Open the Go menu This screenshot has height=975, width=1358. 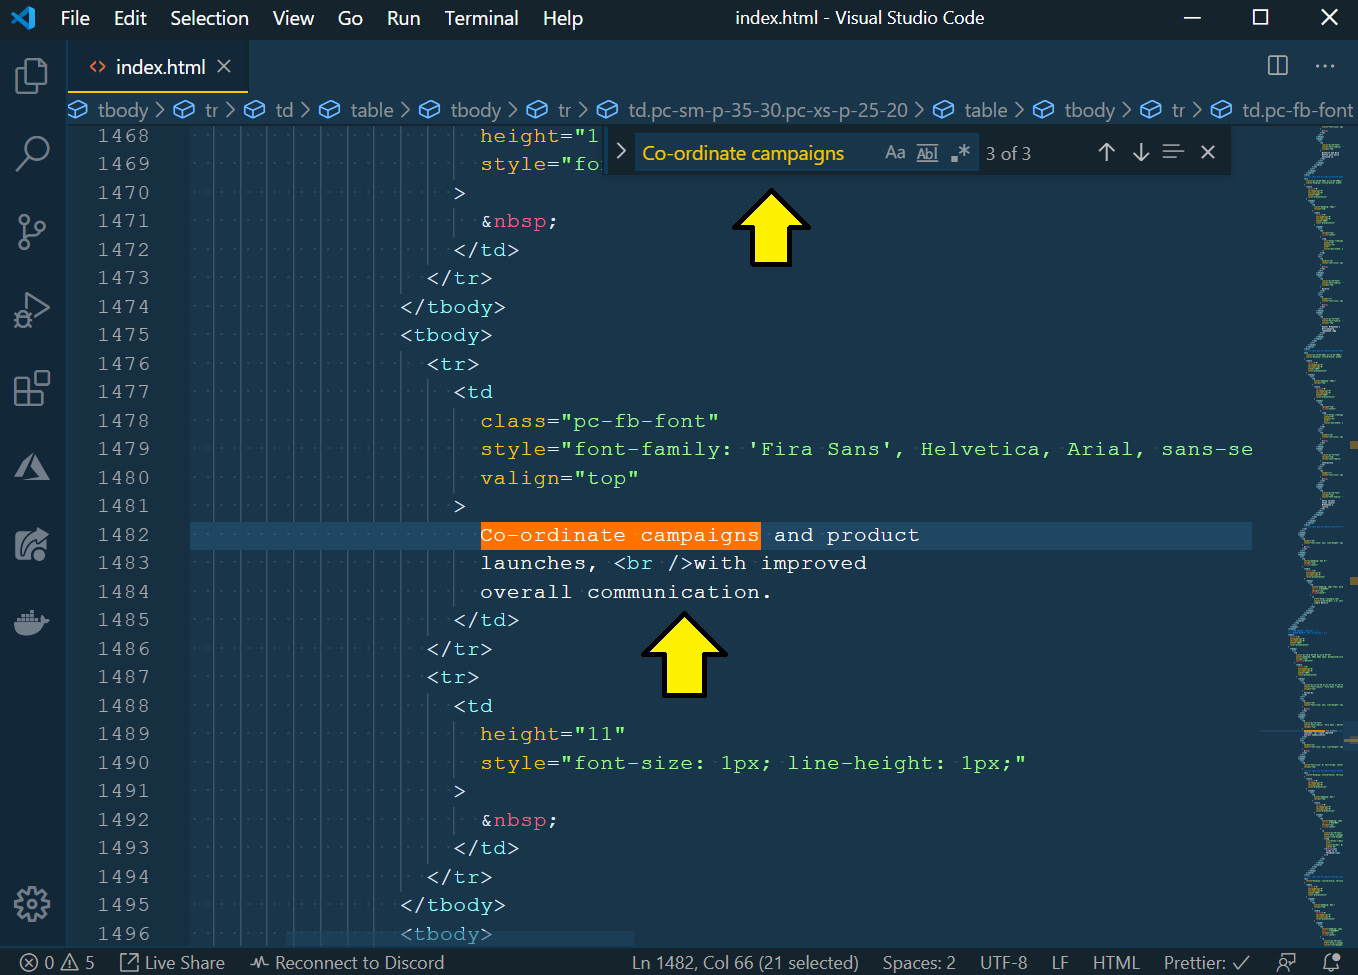350,18
